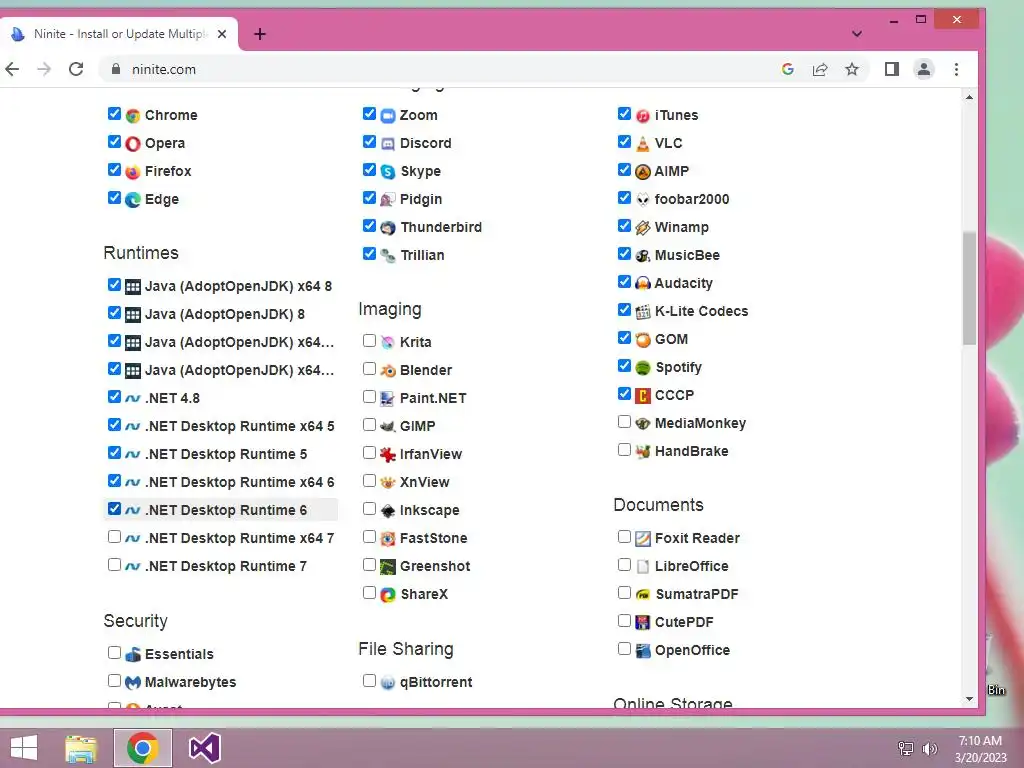Click the VLC cone icon
This screenshot has height=768, width=1024.
643,144
